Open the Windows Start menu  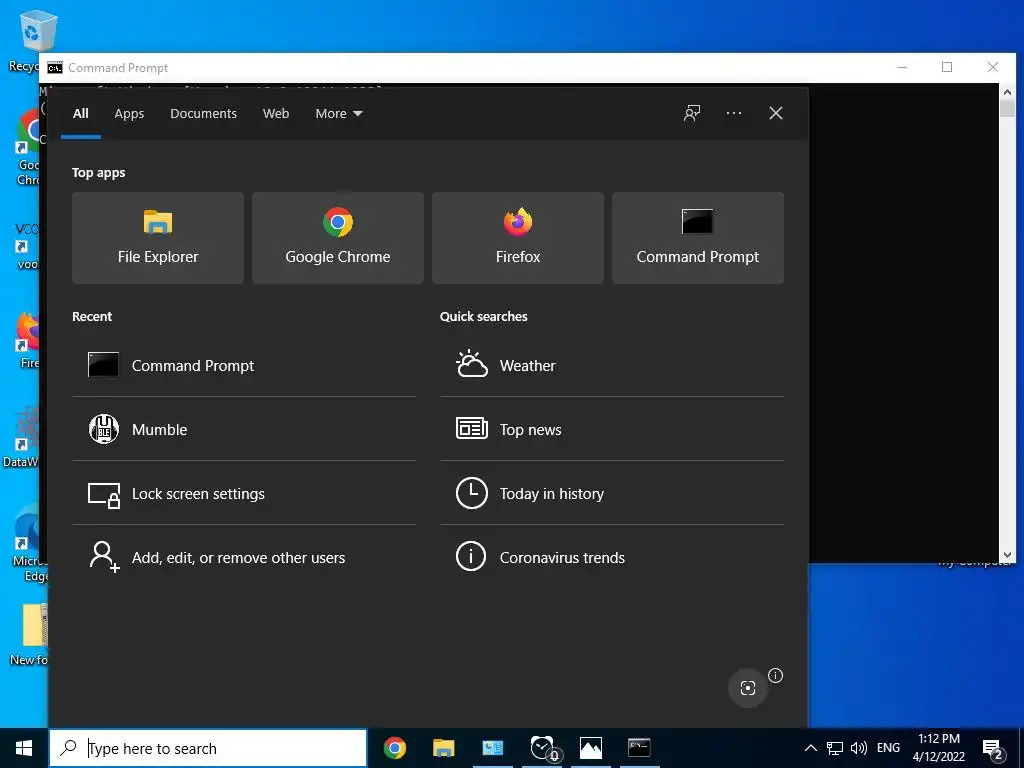(x=24, y=748)
